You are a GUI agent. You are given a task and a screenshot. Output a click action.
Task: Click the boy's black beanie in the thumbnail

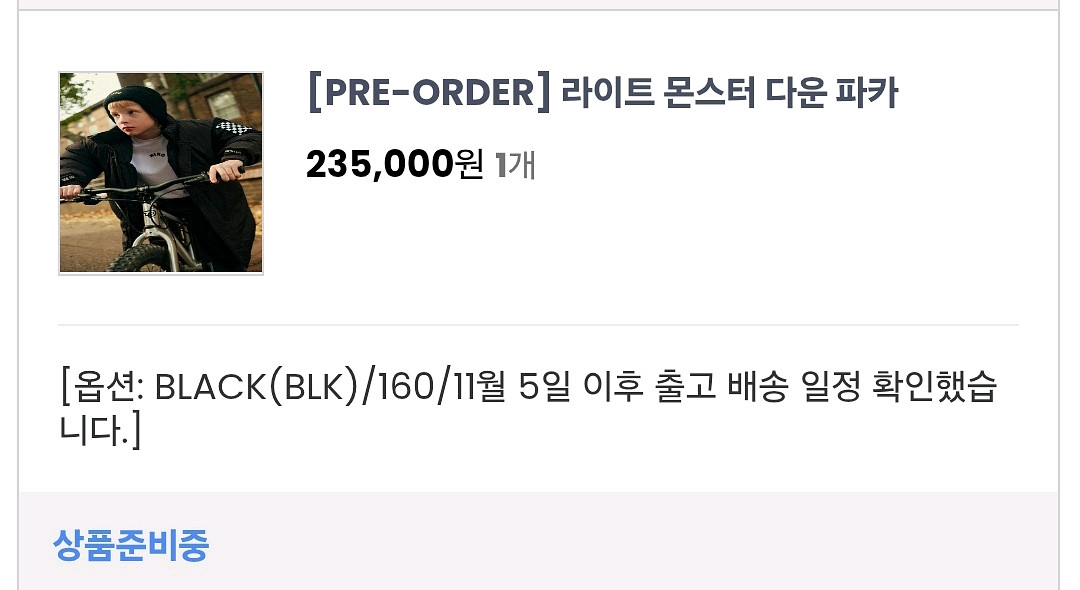[137, 103]
